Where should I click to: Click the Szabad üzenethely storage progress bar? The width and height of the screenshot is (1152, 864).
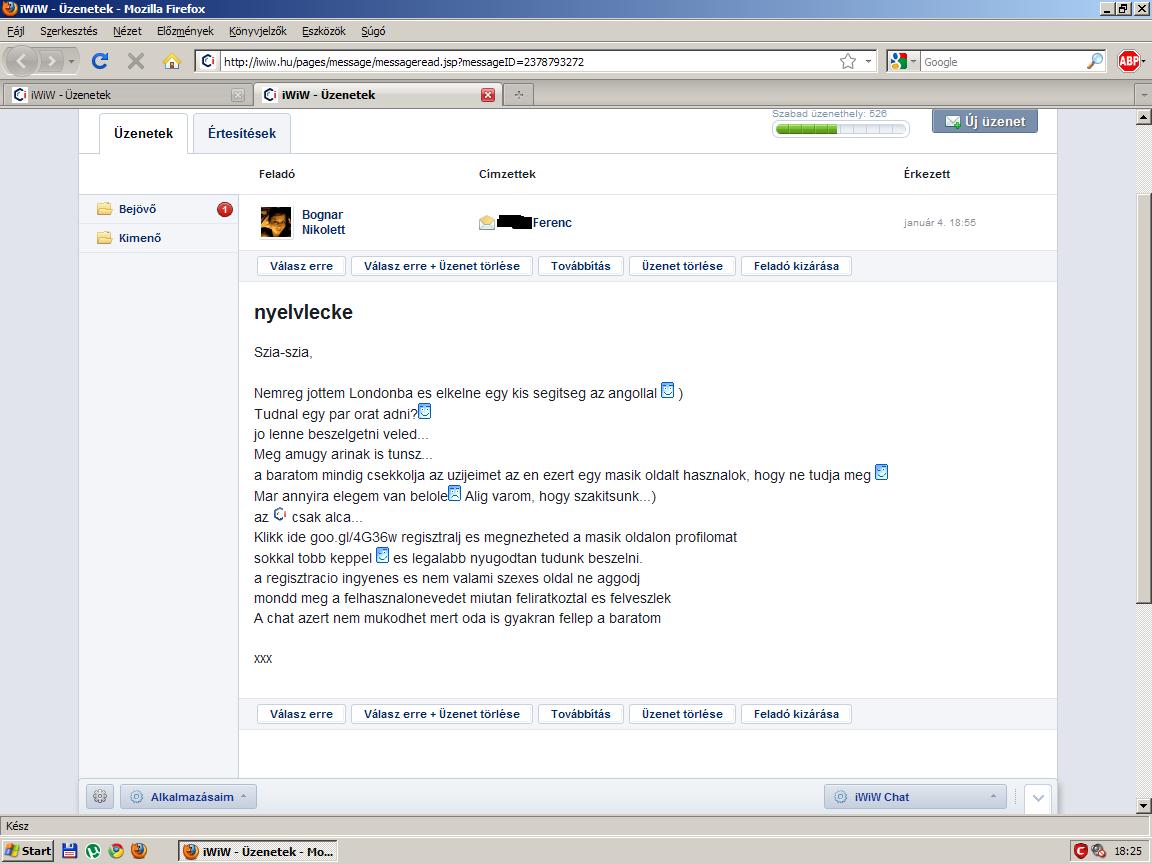click(840, 129)
